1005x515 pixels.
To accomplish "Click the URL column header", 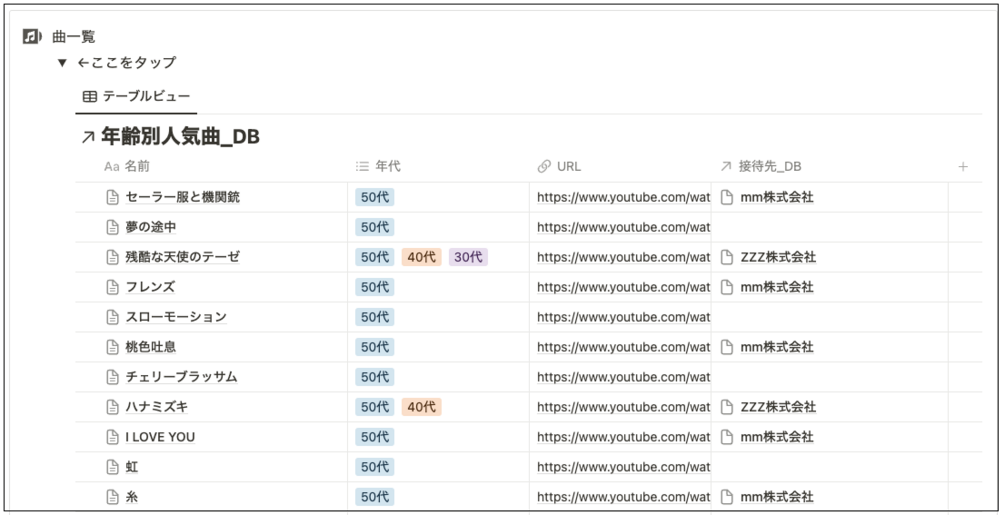I will [568, 167].
